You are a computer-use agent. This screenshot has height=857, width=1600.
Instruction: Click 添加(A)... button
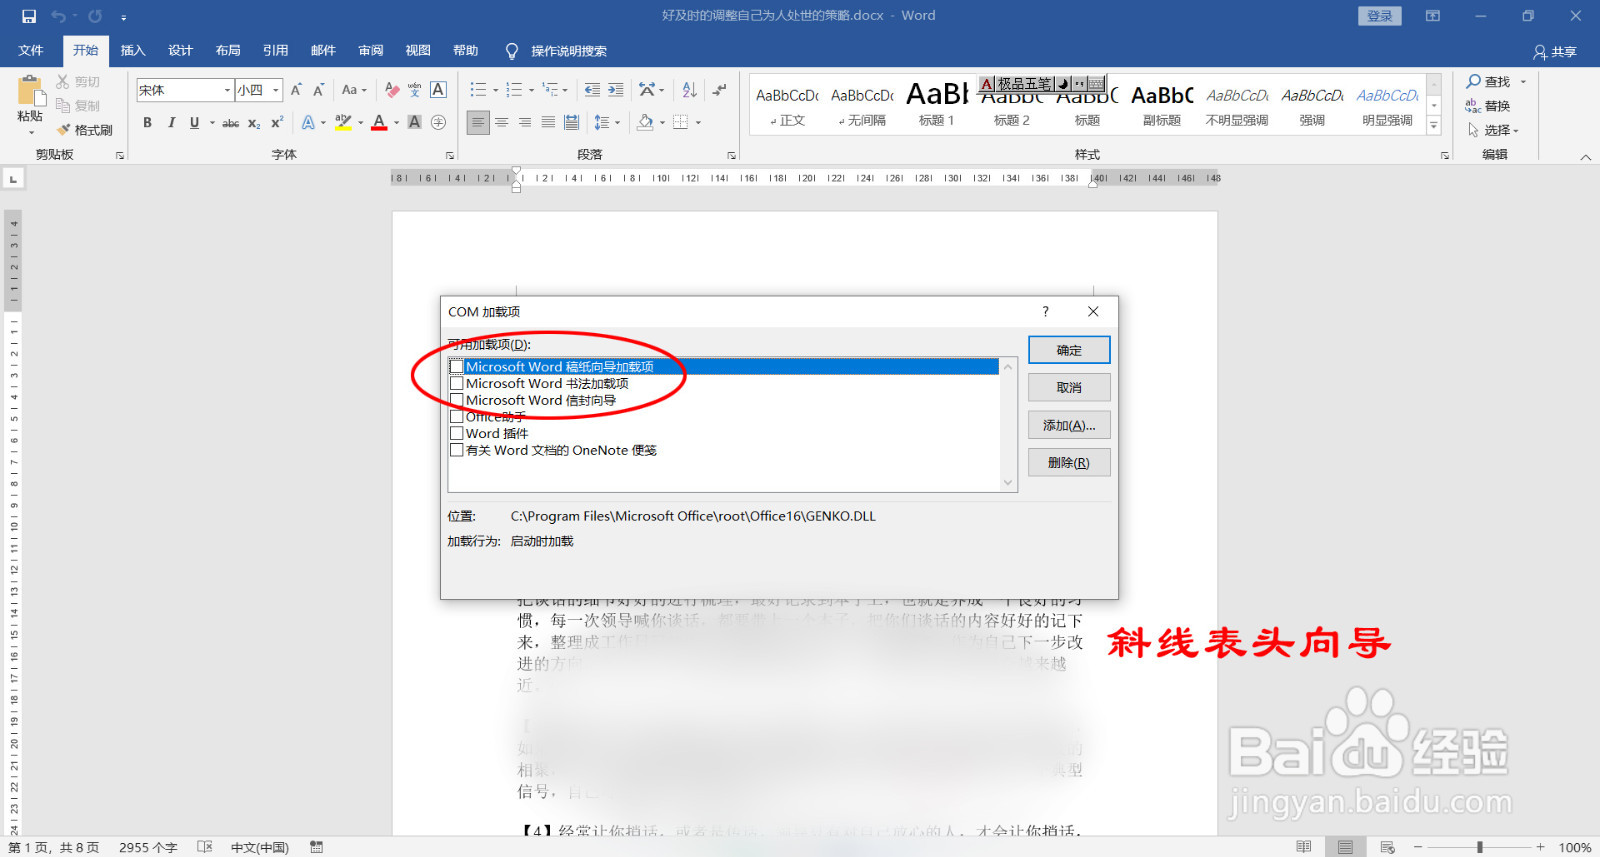(x=1069, y=425)
